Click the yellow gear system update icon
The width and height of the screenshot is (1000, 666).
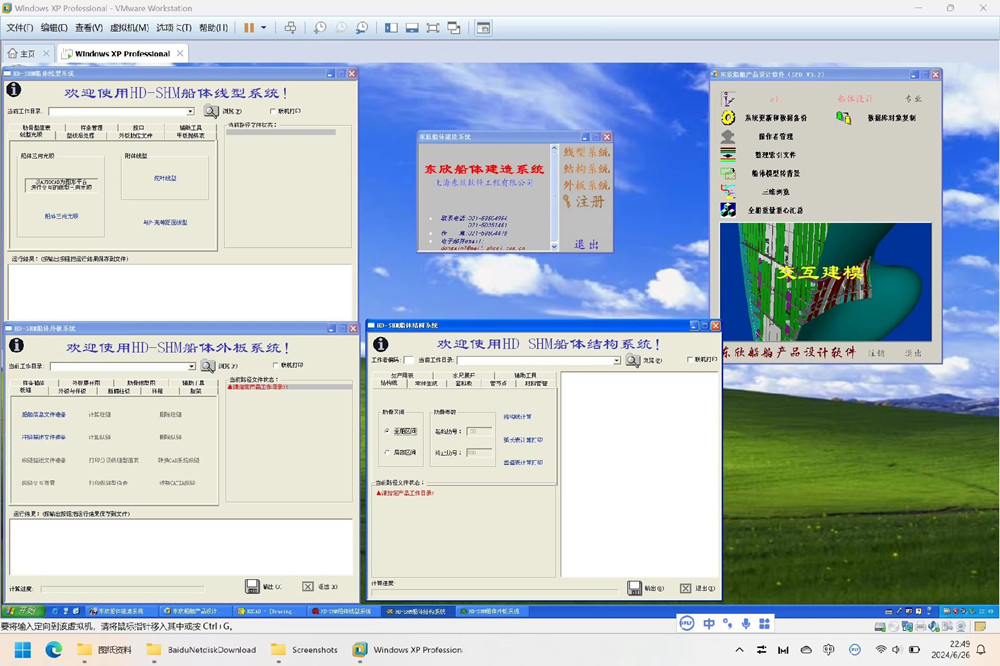click(x=728, y=117)
